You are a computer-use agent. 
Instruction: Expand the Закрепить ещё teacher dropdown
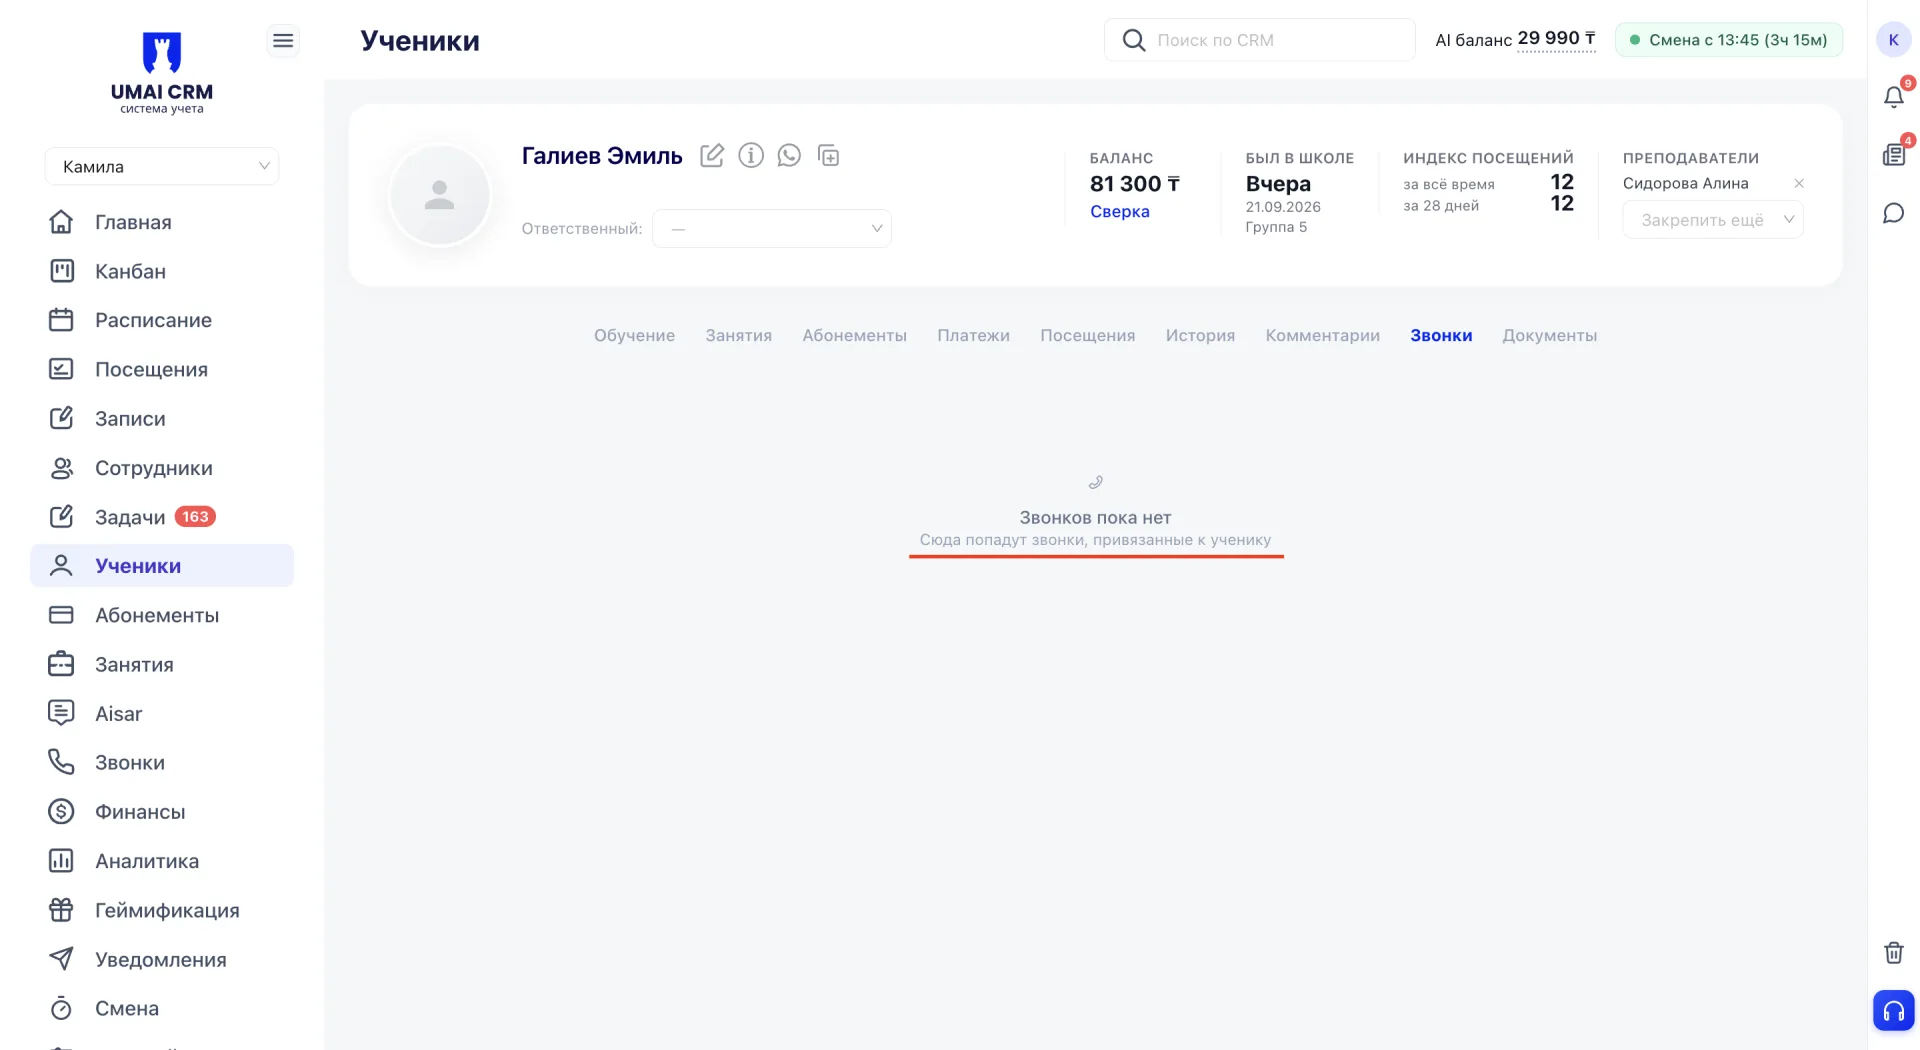click(1713, 220)
